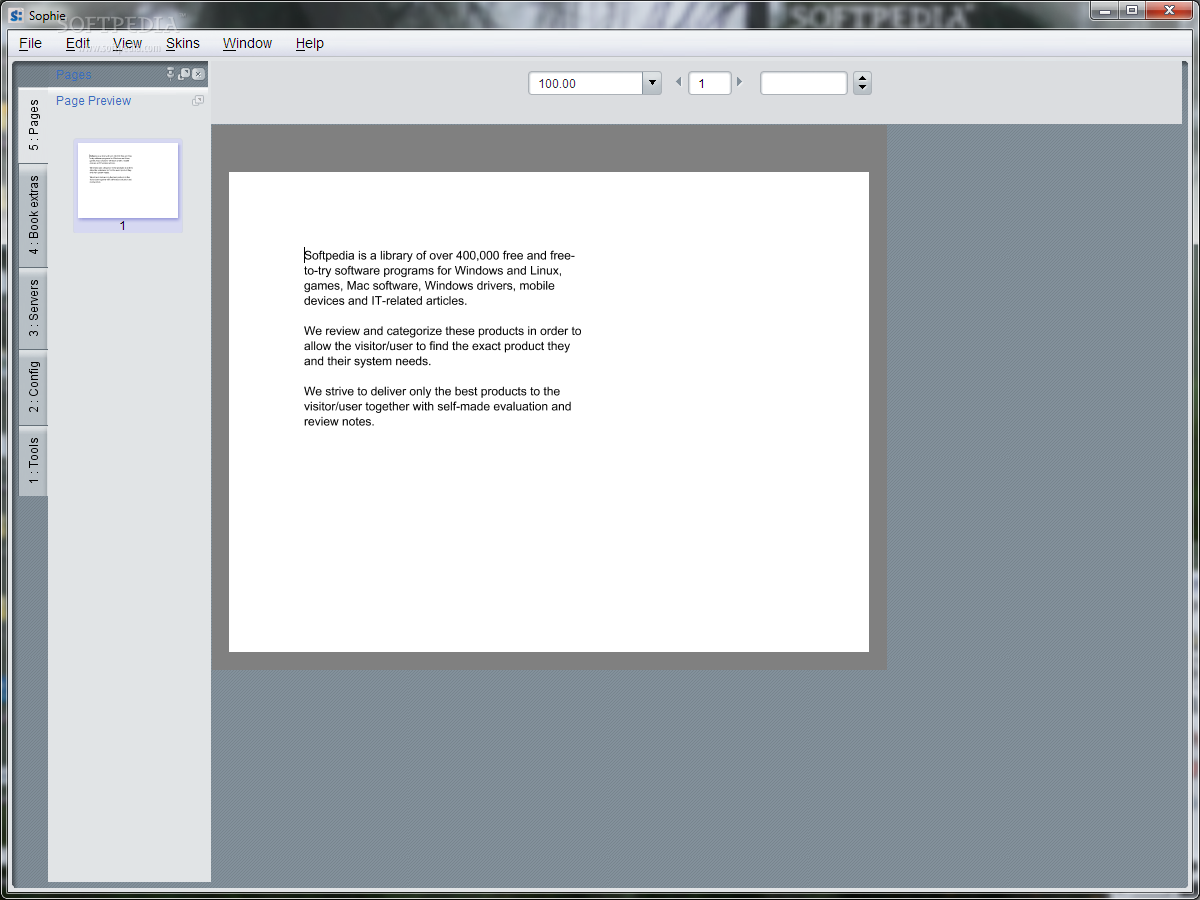Switch to the 5 : Pages side tab
Screen dimensions: 1200x900
[x=33, y=126]
